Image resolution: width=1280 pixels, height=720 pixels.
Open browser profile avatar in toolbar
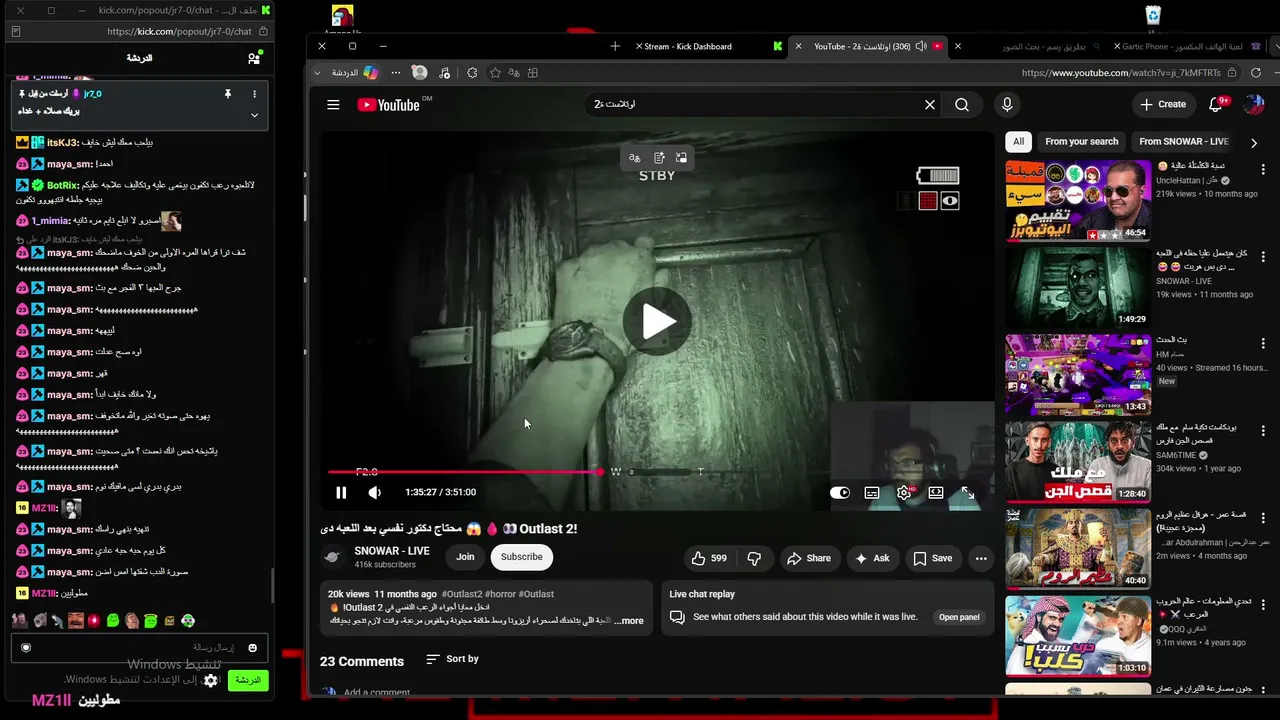[420, 73]
